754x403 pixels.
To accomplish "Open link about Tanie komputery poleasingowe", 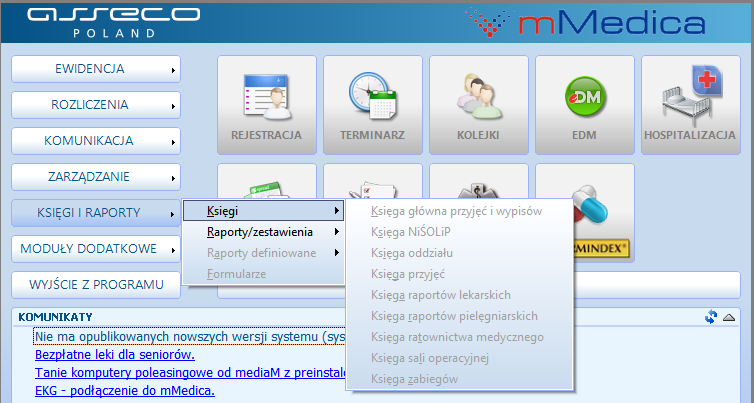I will click(x=190, y=373).
